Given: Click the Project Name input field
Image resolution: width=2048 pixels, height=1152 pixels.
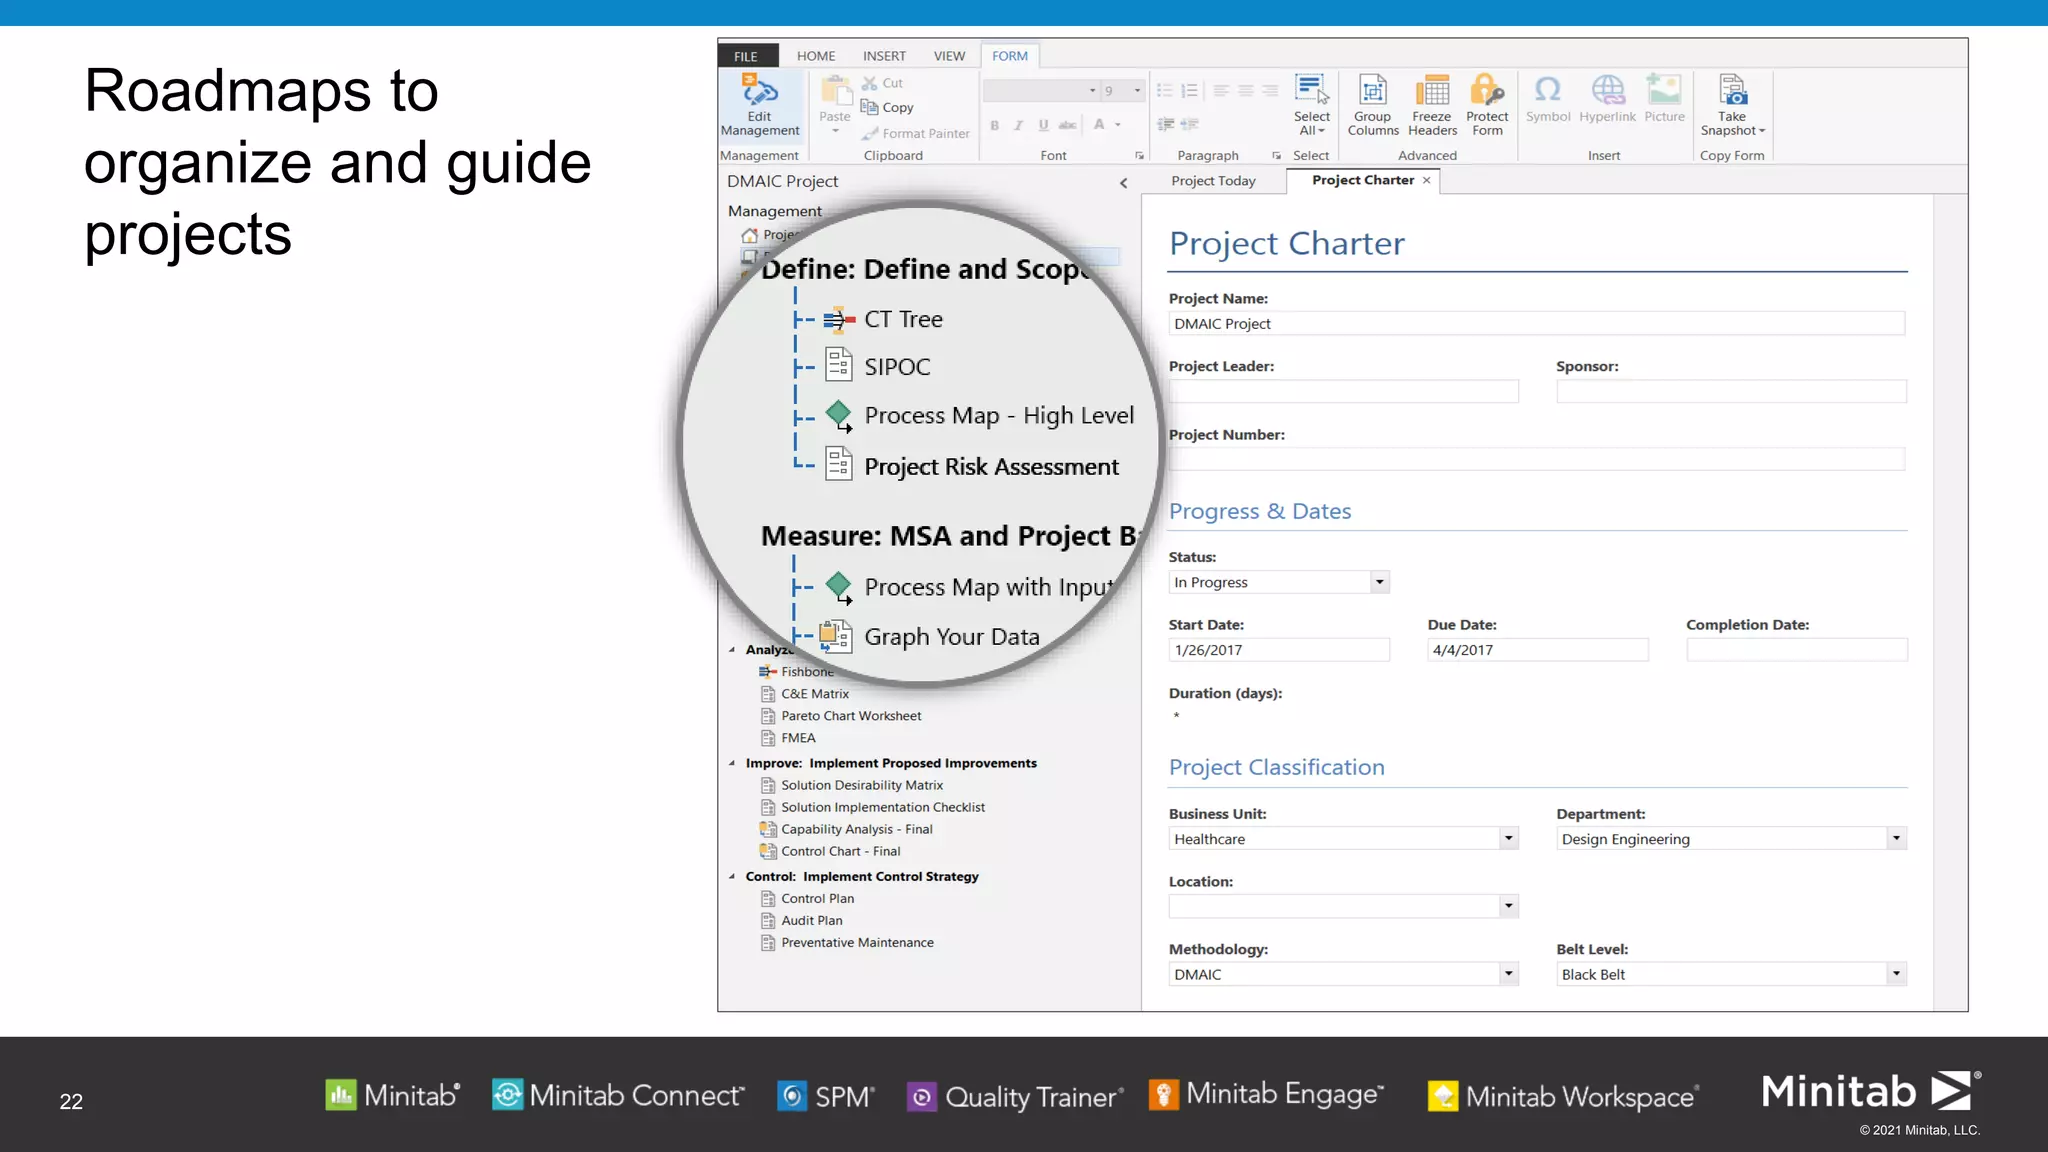Looking at the screenshot, I should 1537,324.
